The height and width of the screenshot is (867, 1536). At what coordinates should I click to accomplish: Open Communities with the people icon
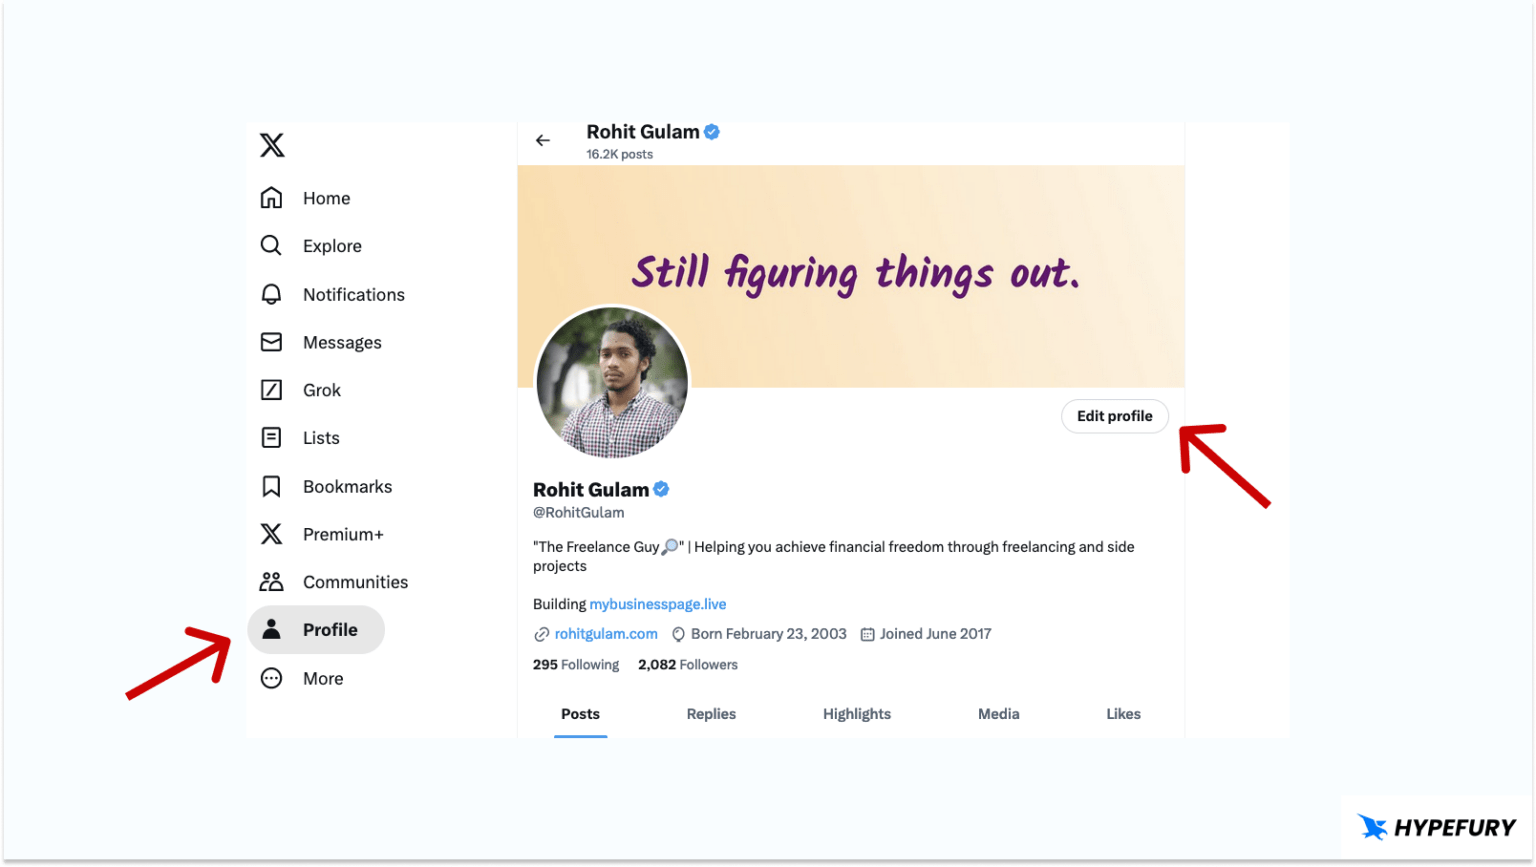point(271,582)
